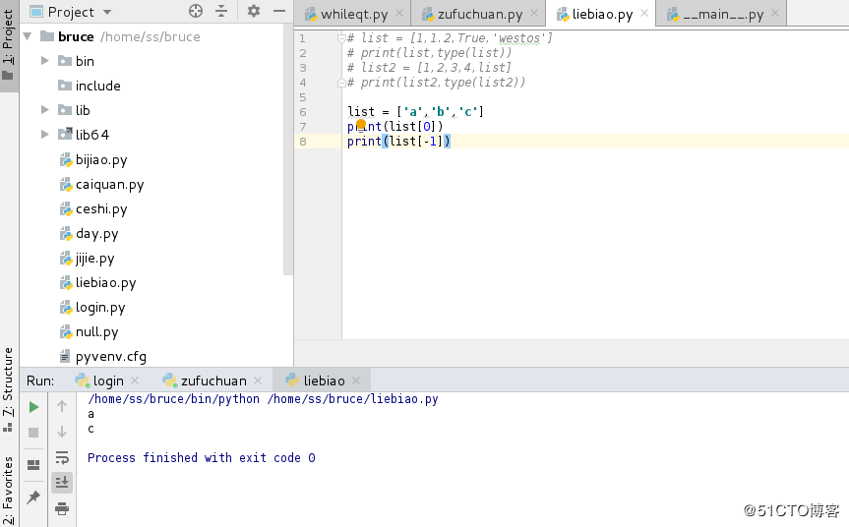Screen dimensions: 849x527
Task: Open Project panel settings gear
Action: 253,11
